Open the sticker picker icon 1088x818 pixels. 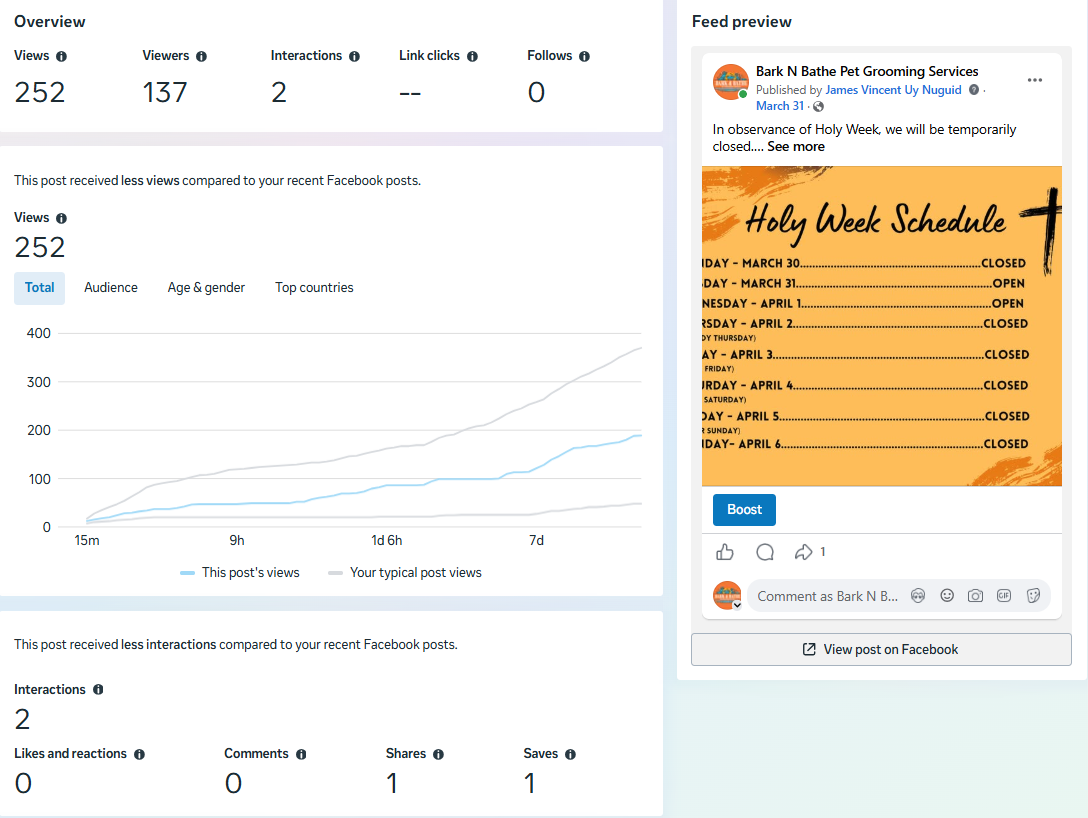1033,595
